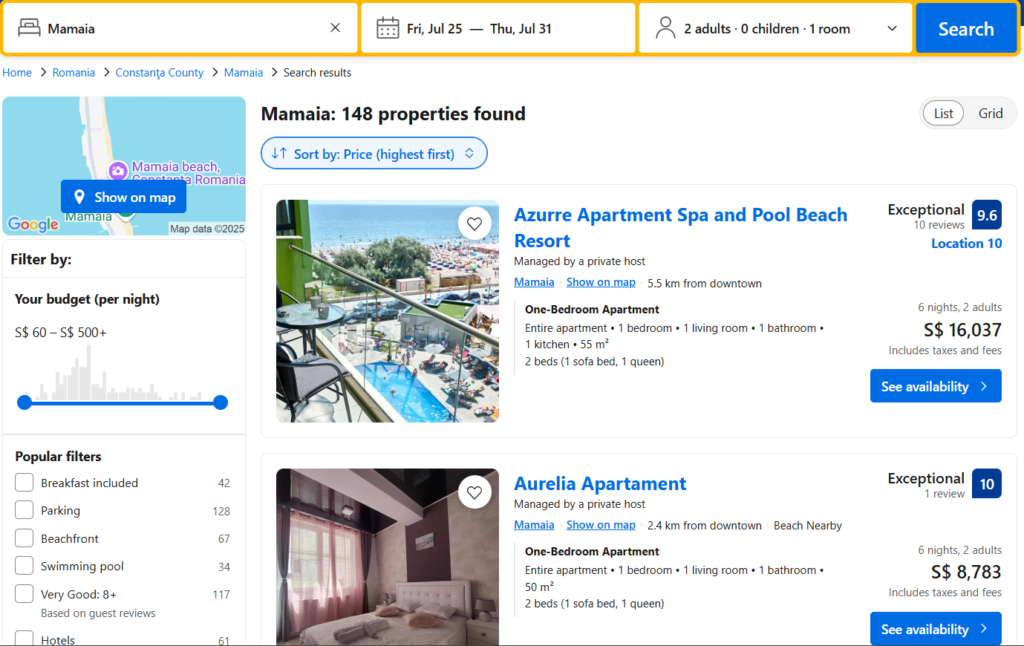Image resolution: width=1024 pixels, height=646 pixels.
Task: Save Aurelia Apartament with heart icon
Action: (x=474, y=492)
